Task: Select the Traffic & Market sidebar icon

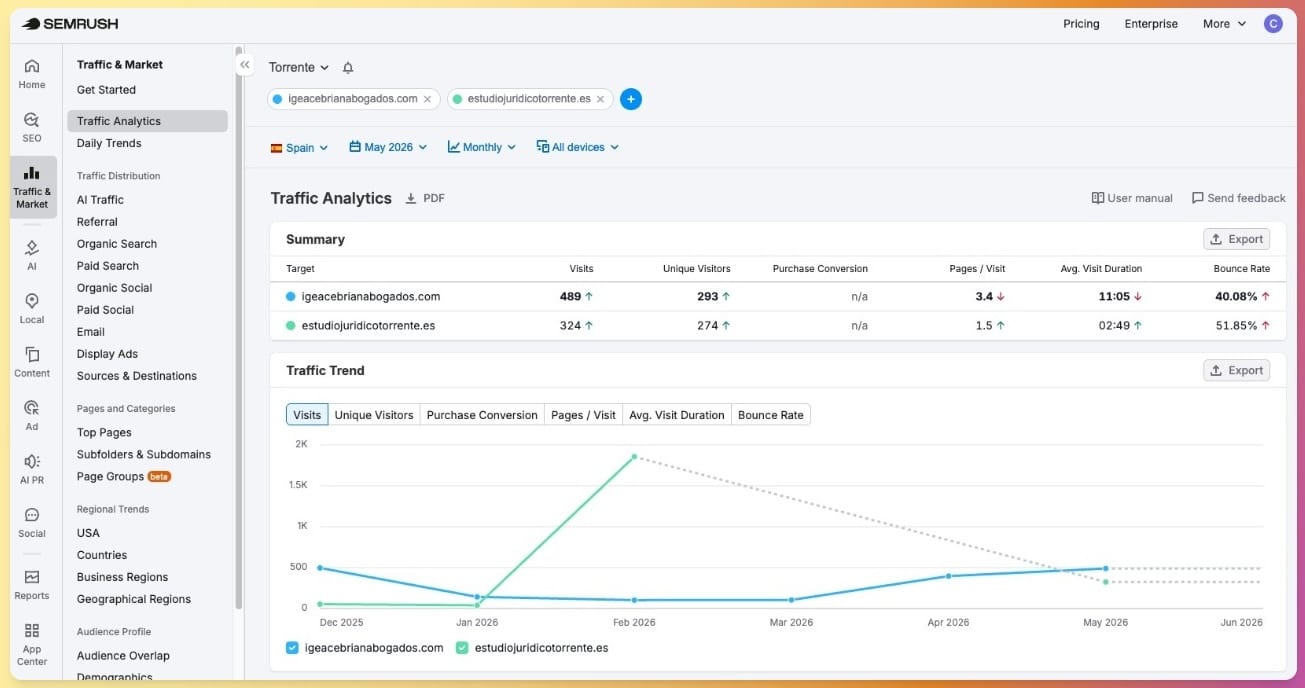Action: (32, 187)
